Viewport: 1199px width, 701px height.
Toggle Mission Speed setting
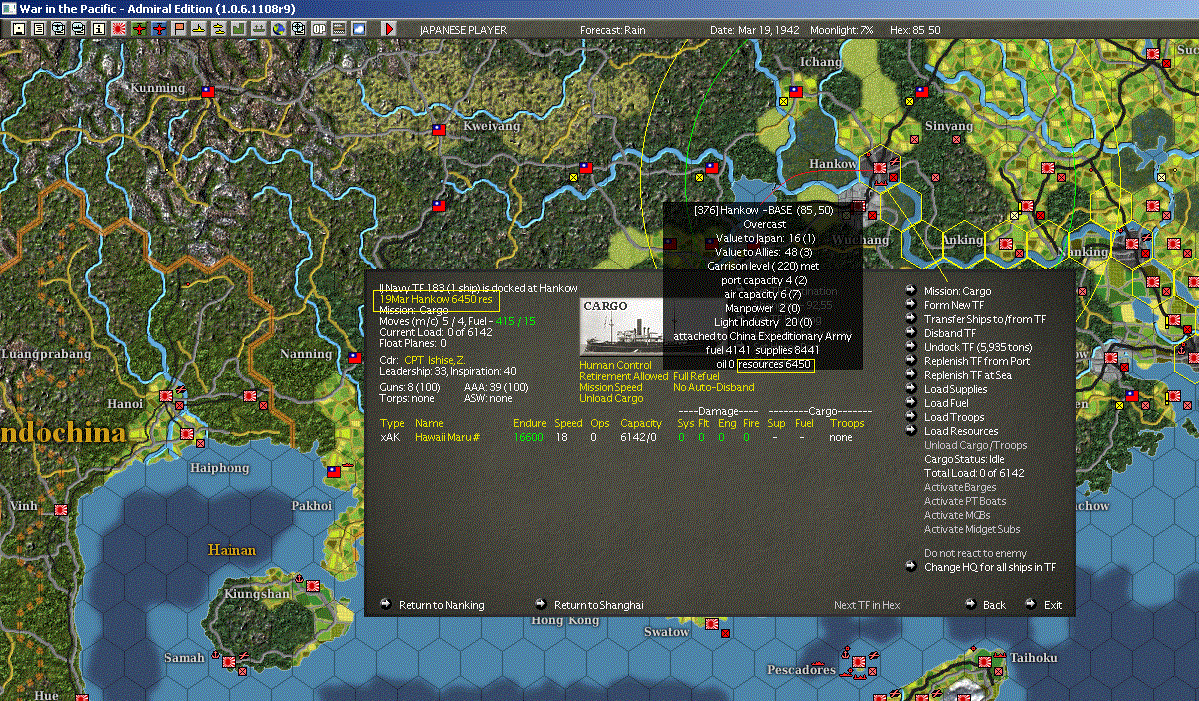(610, 388)
